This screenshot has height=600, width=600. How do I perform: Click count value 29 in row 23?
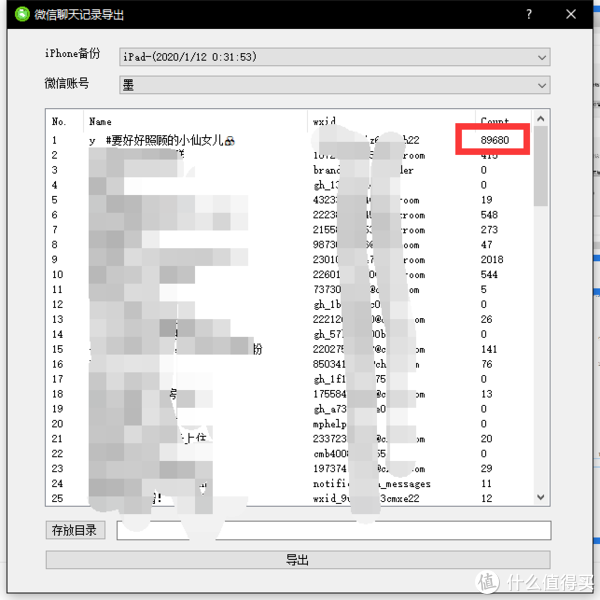[x=486, y=468]
